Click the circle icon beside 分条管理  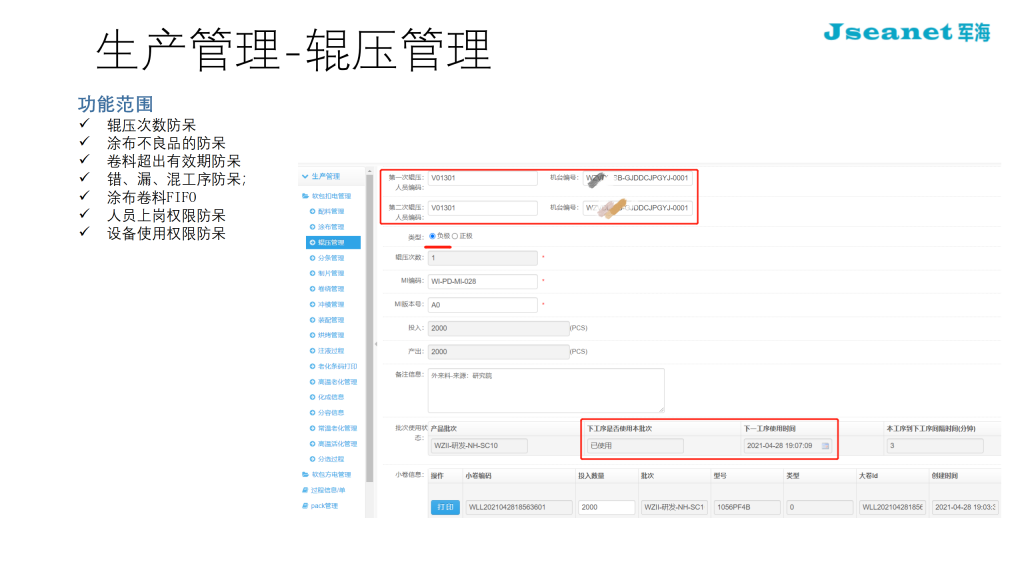click(309, 258)
